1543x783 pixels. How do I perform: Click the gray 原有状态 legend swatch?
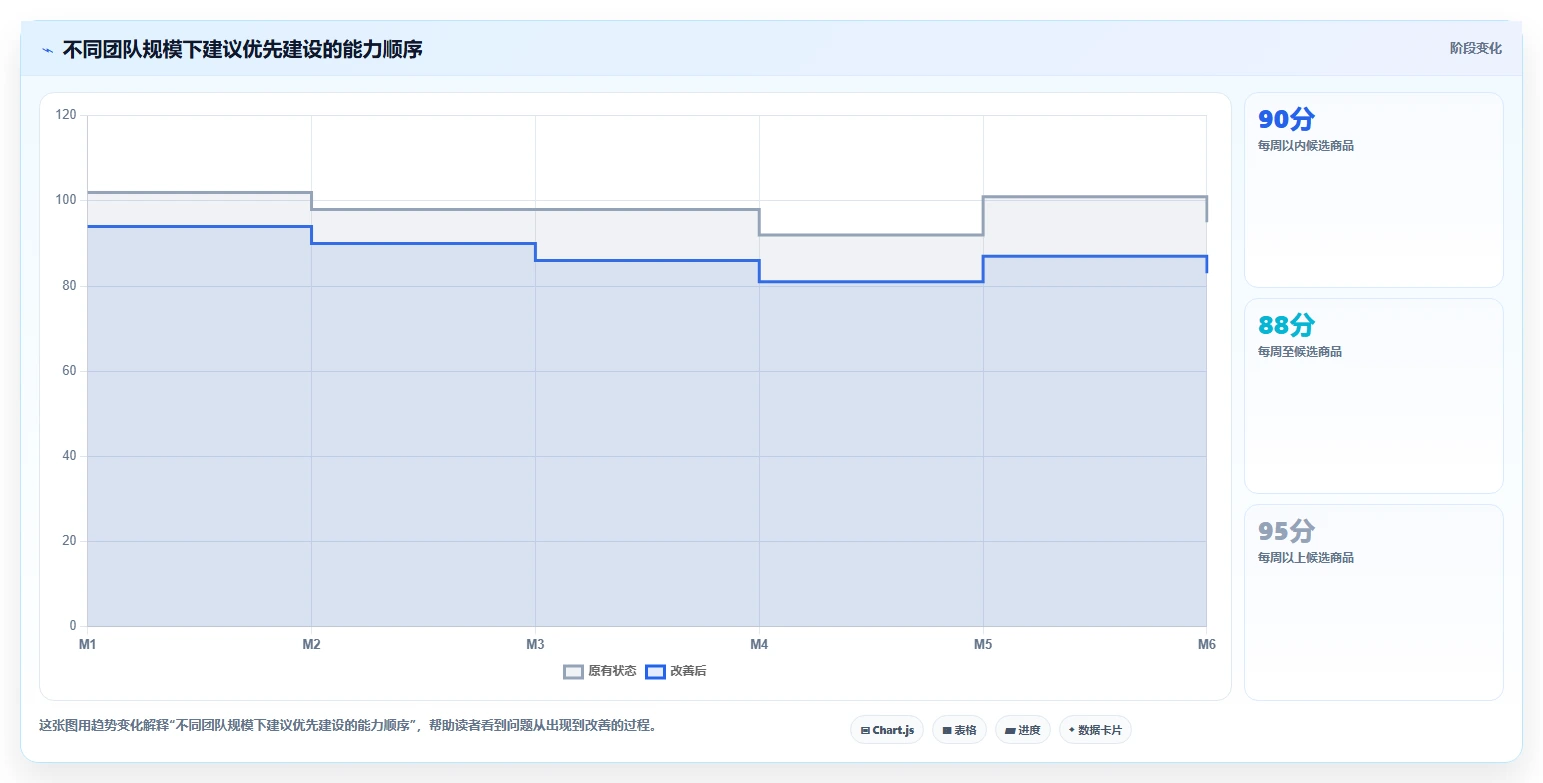click(573, 671)
